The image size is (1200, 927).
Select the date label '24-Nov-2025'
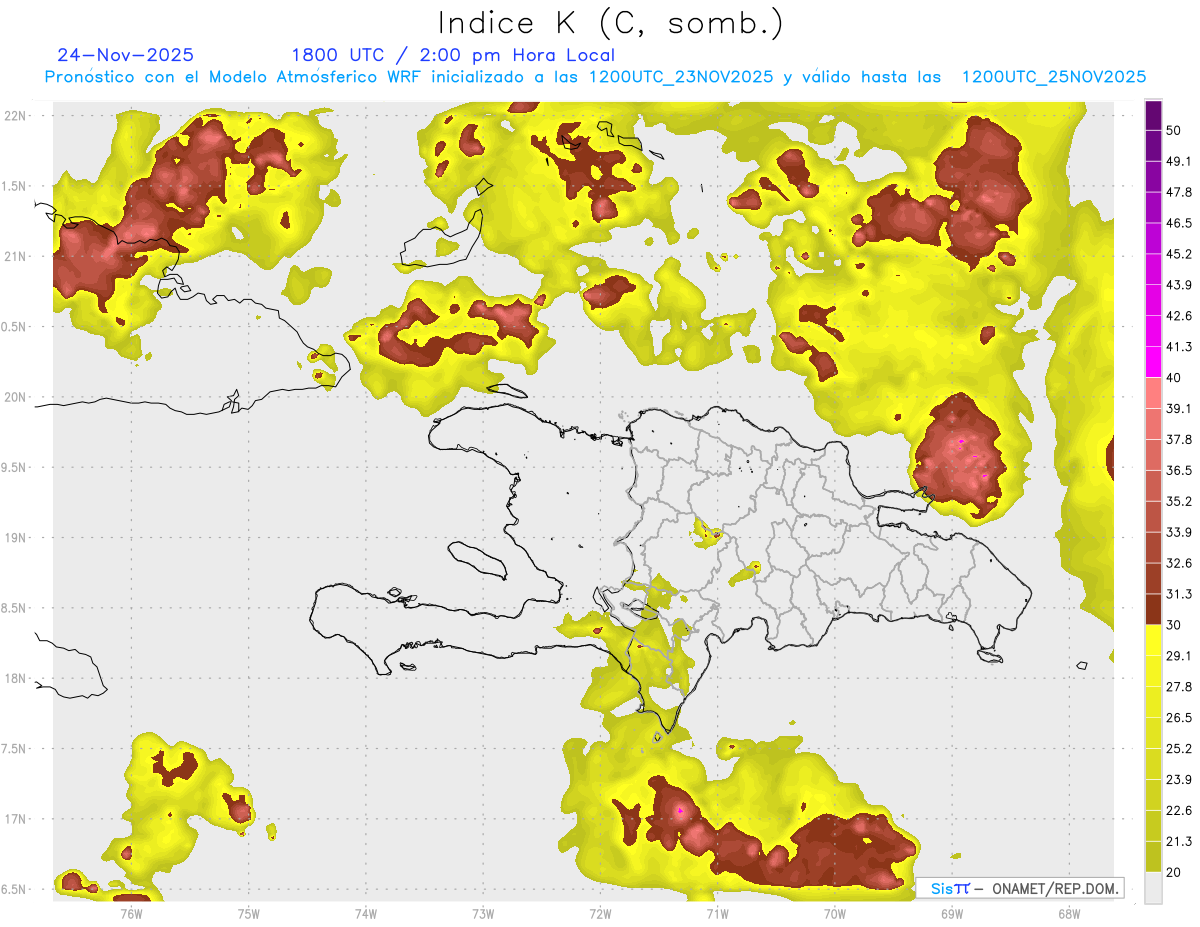[126, 55]
